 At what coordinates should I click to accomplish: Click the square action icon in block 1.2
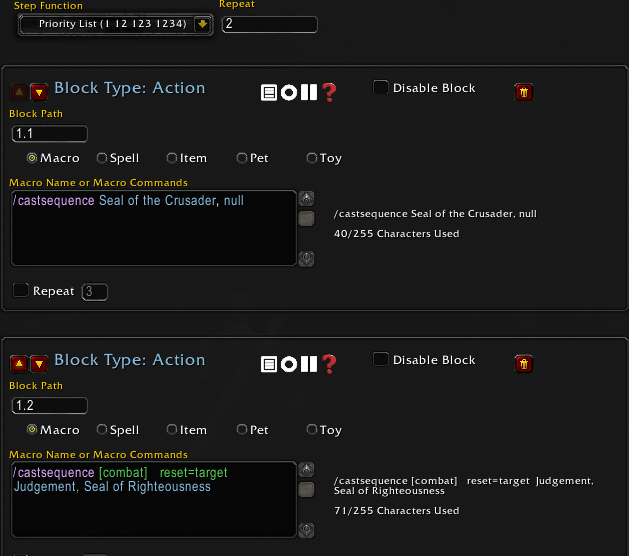click(x=268, y=364)
